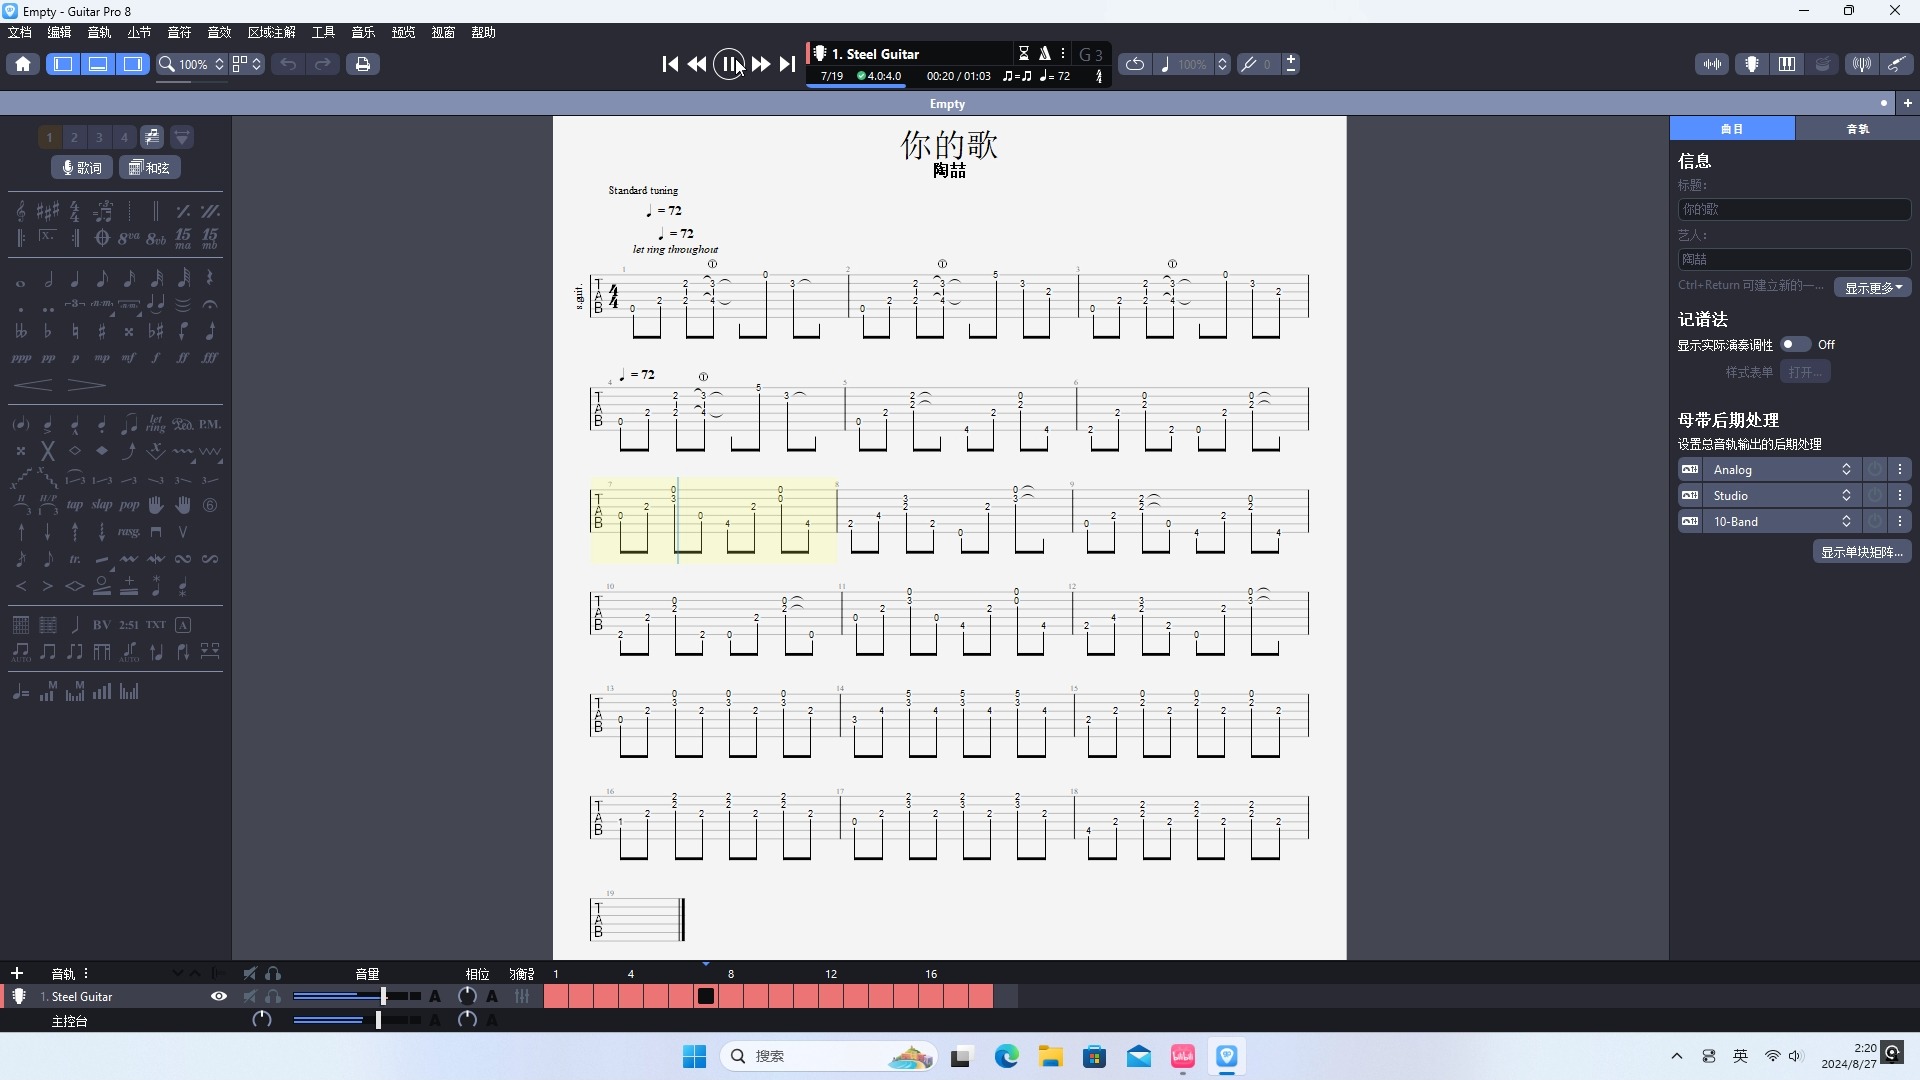Apply the slap technique

[102, 505]
